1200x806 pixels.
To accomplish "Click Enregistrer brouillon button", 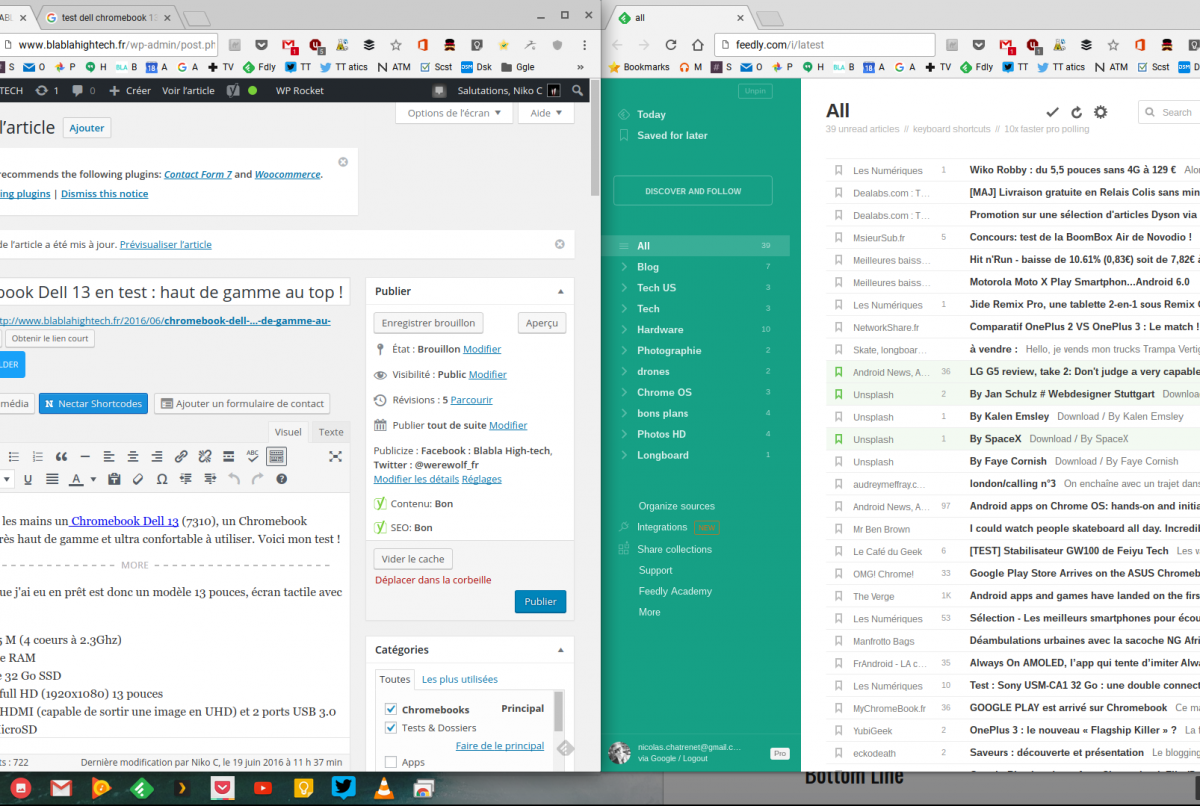I will 429,323.
